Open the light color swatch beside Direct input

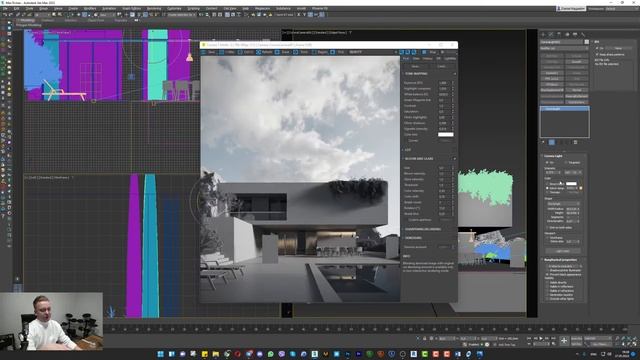click(571, 184)
